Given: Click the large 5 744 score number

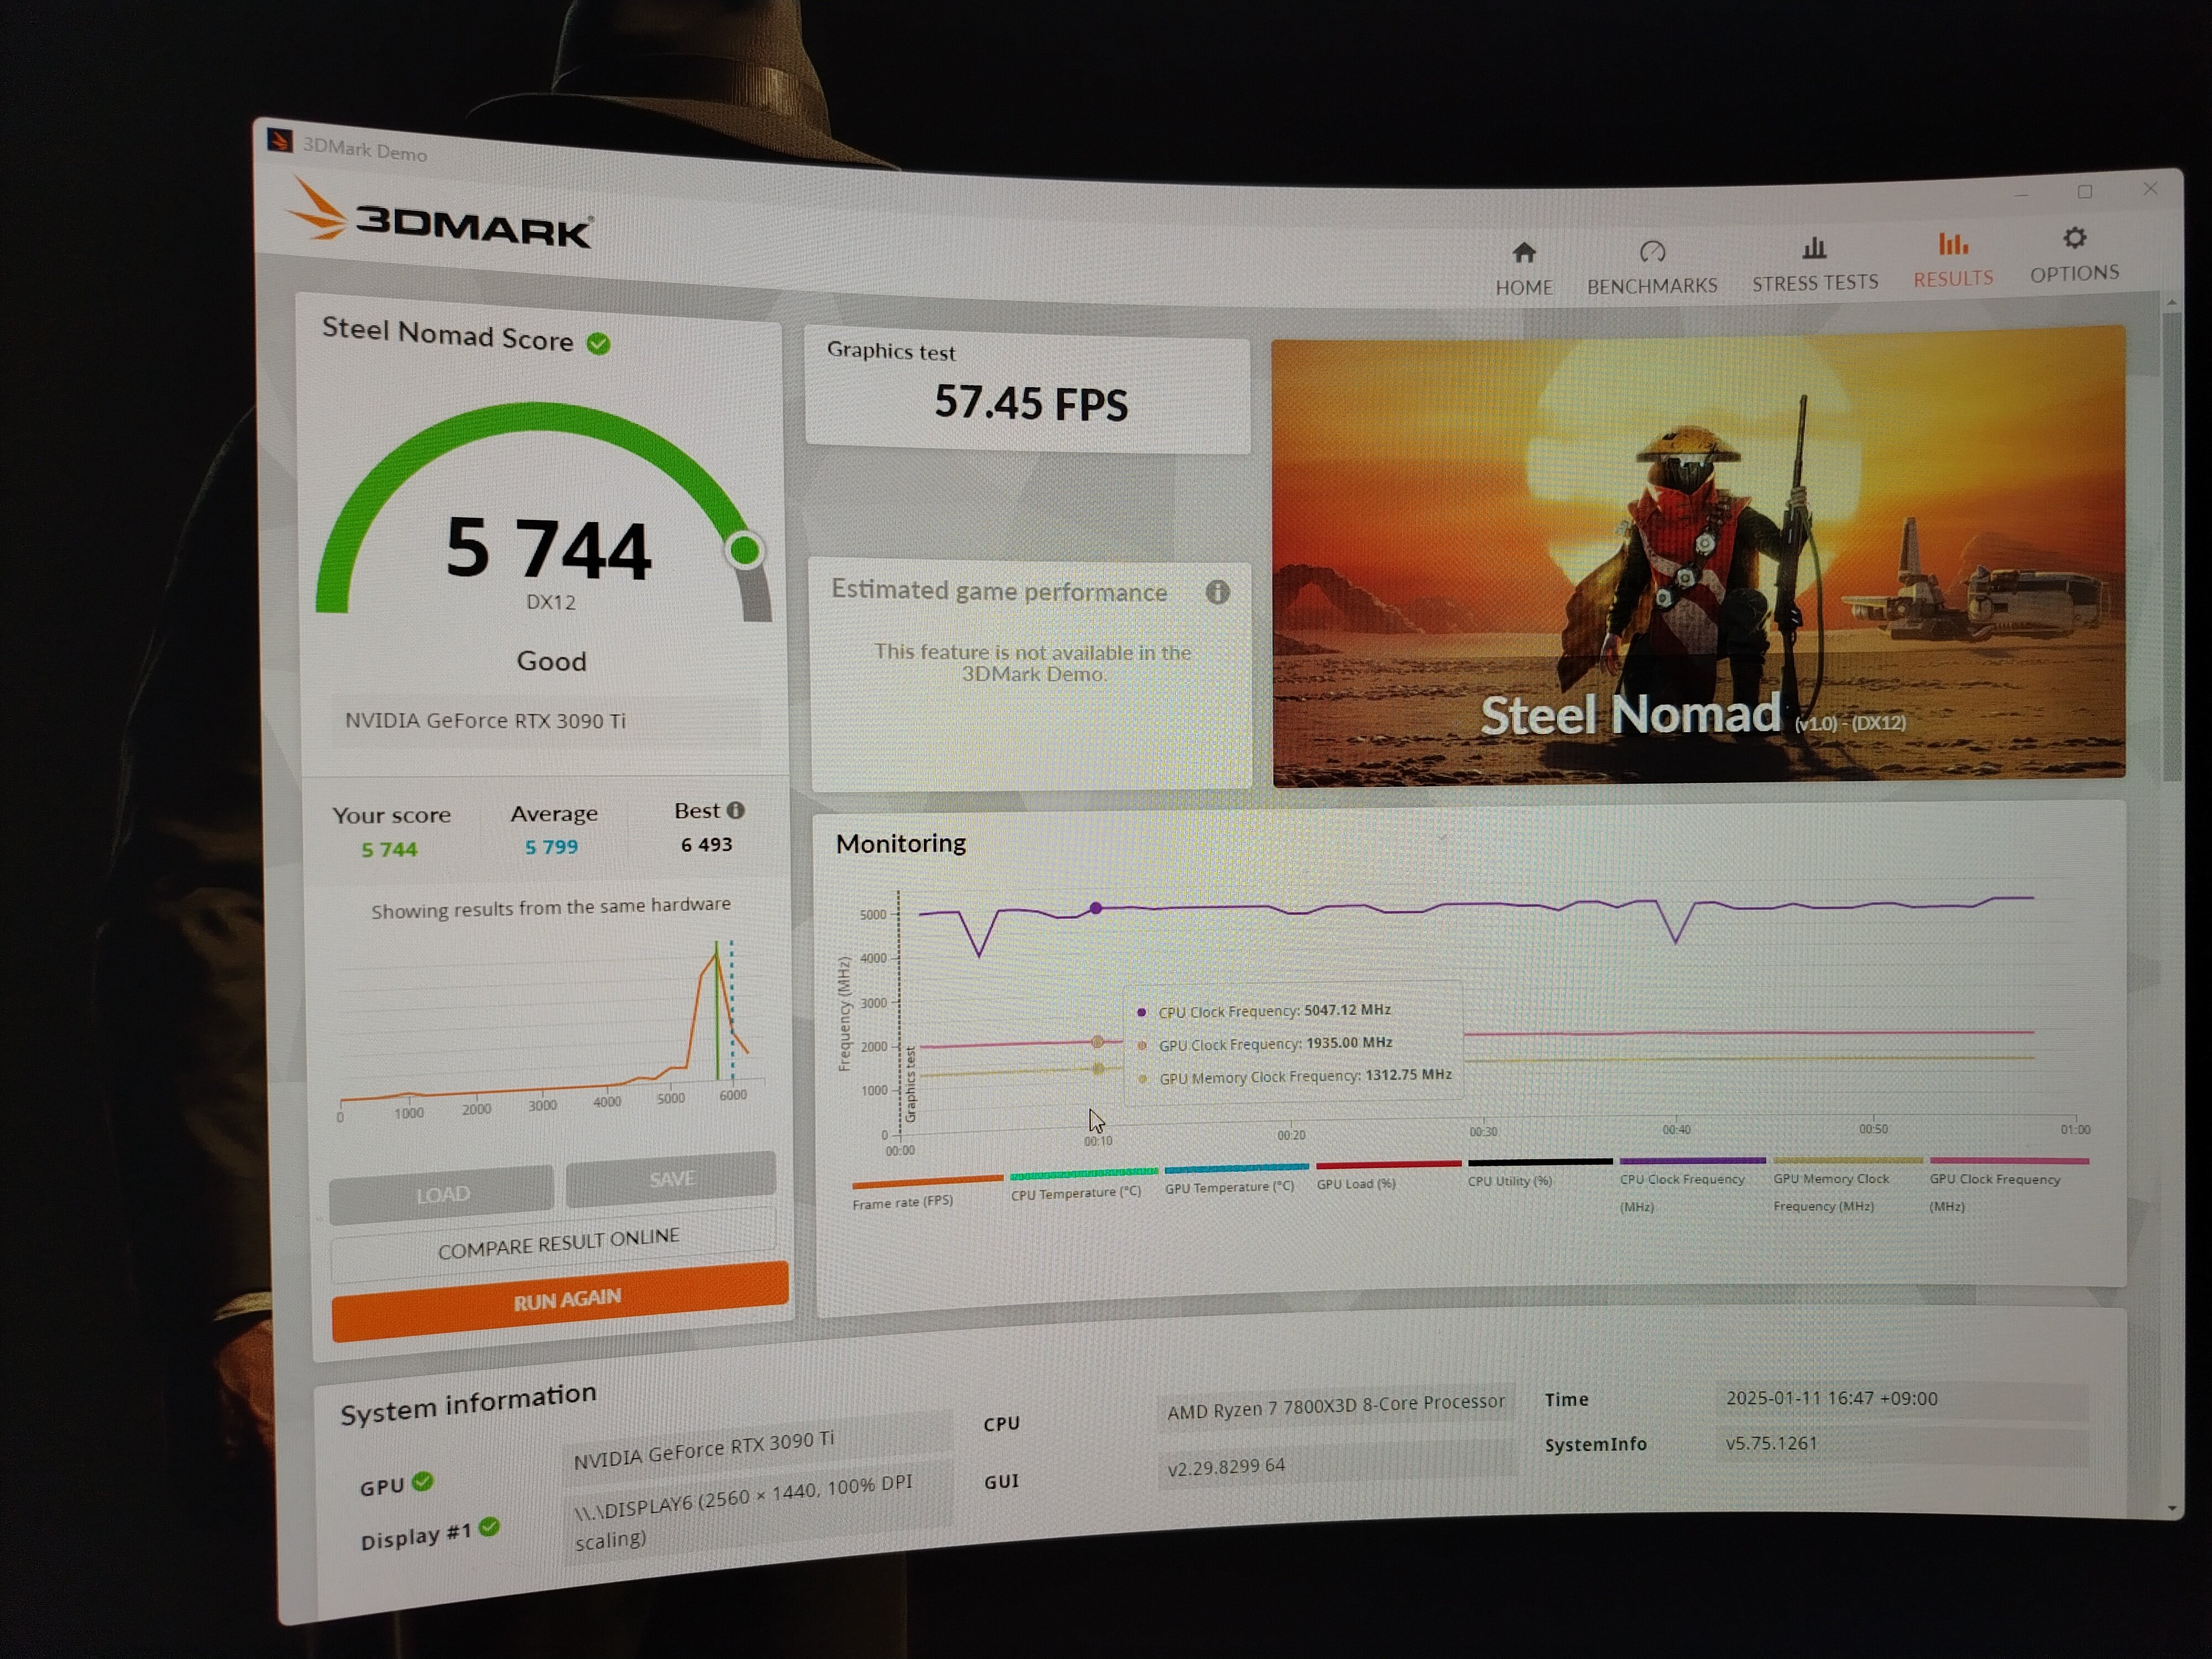Looking at the screenshot, I should point(548,548).
